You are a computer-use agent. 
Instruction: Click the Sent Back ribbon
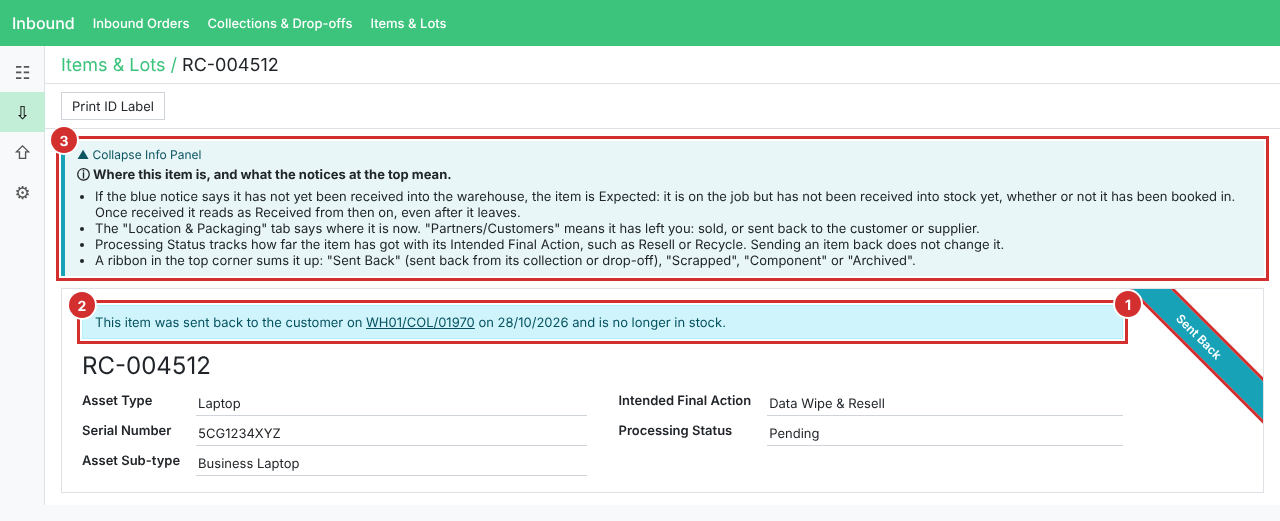(1198, 338)
